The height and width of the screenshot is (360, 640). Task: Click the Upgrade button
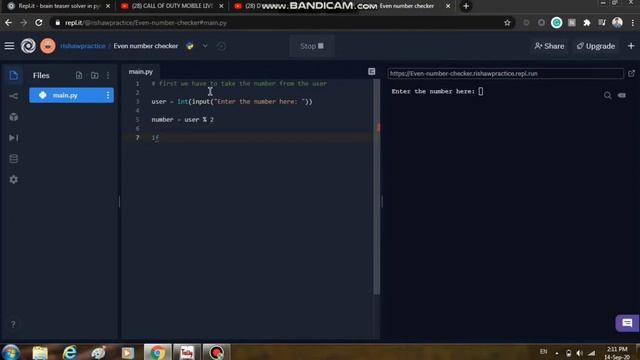596,46
